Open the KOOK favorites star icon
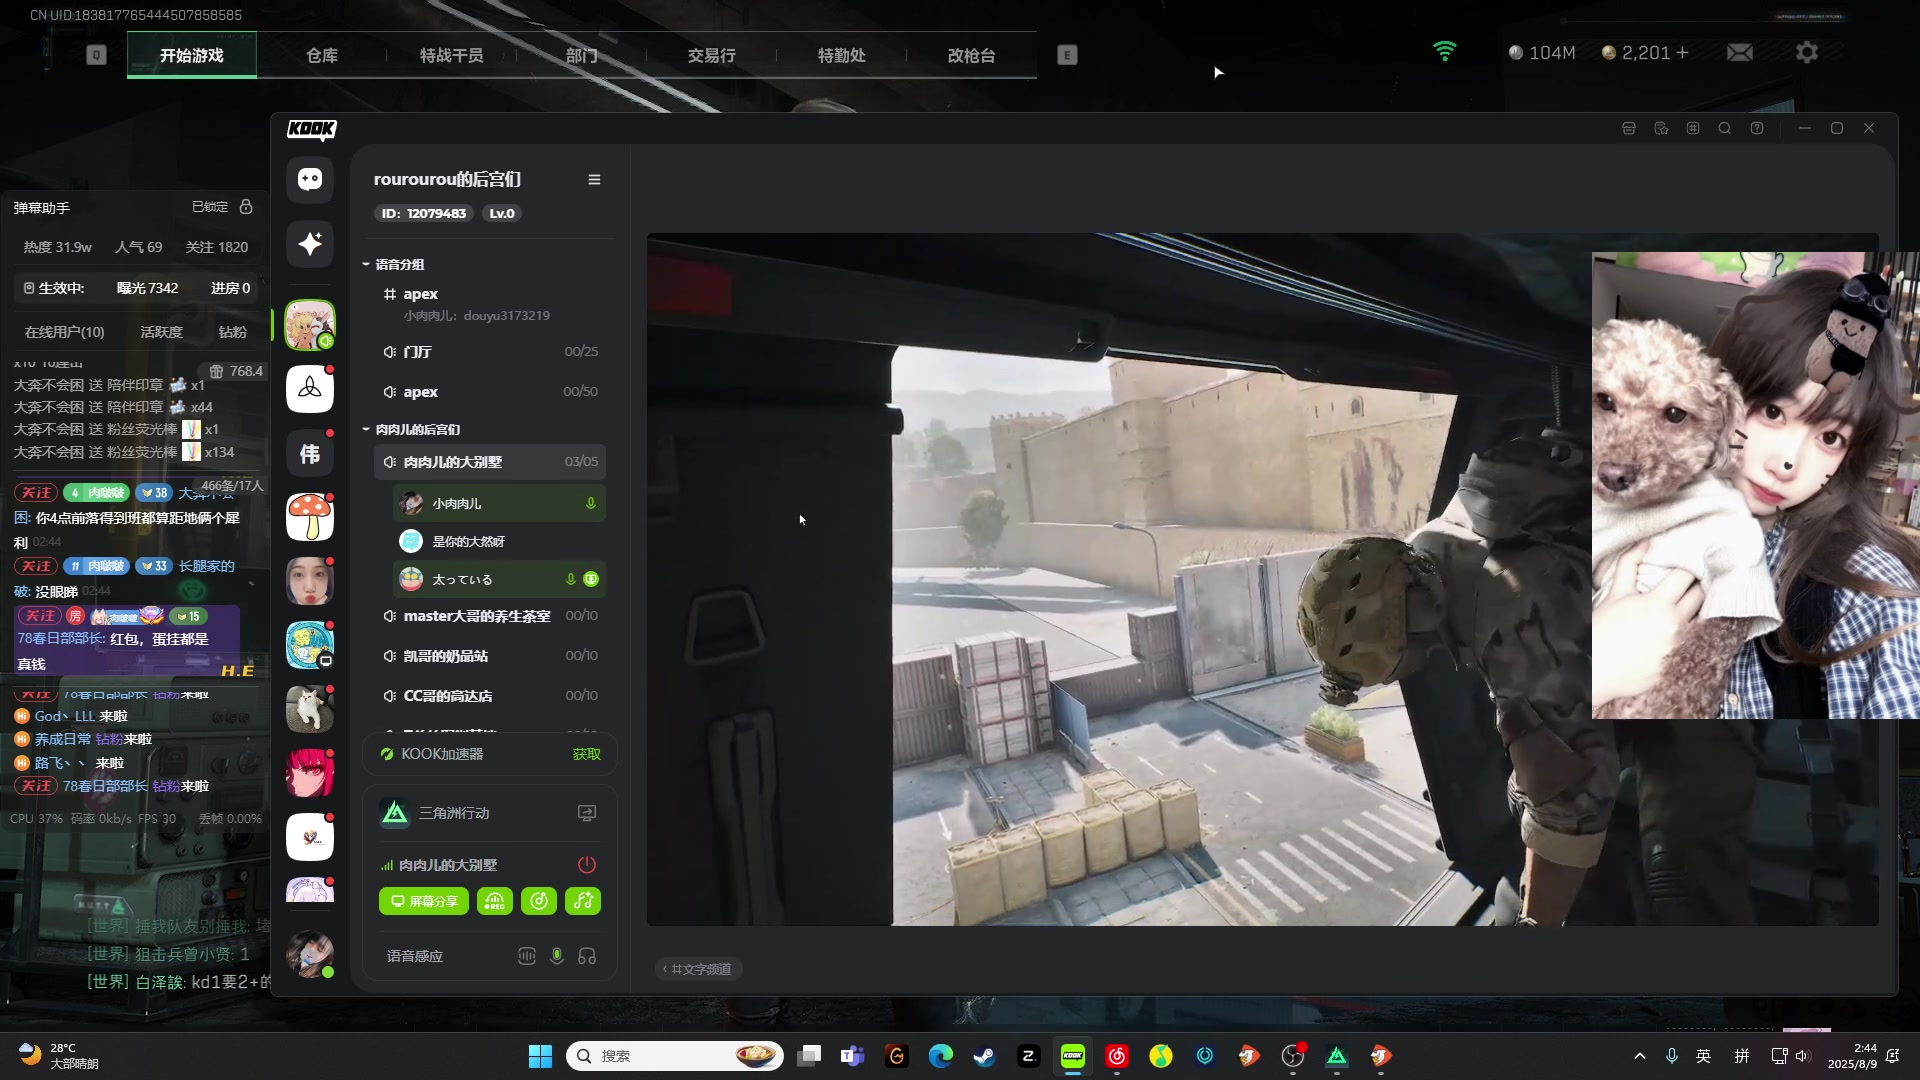Image resolution: width=1920 pixels, height=1080 pixels. tap(1661, 129)
